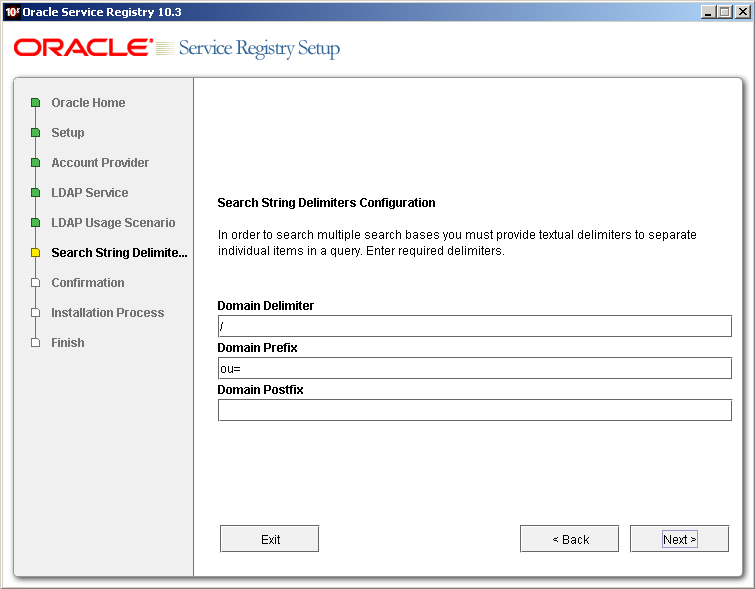
Task: Exit the Service Registry setup
Action: (x=269, y=538)
